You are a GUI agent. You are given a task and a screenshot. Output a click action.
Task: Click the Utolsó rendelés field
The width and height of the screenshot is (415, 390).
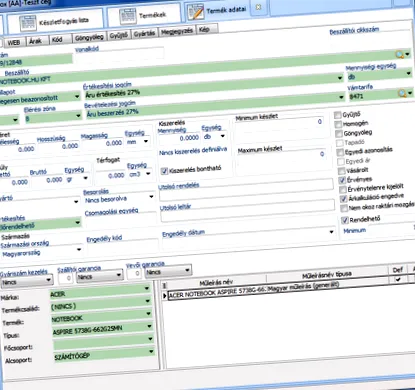(x=246, y=190)
